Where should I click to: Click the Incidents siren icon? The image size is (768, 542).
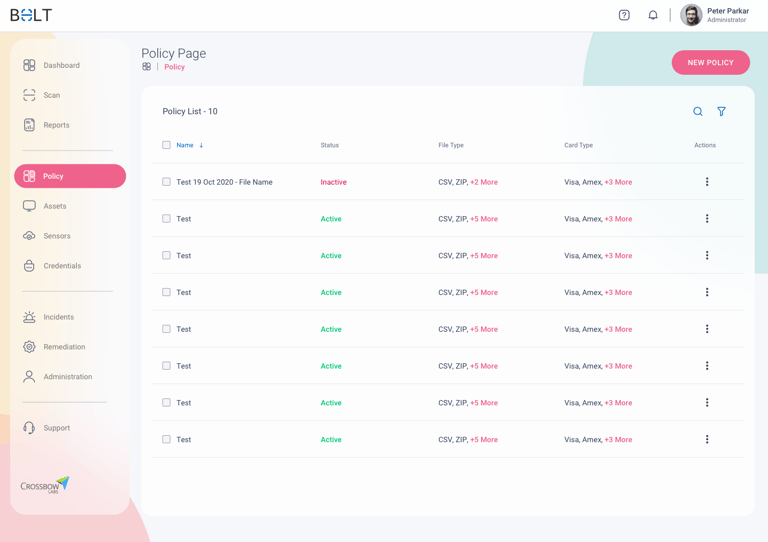click(x=29, y=317)
